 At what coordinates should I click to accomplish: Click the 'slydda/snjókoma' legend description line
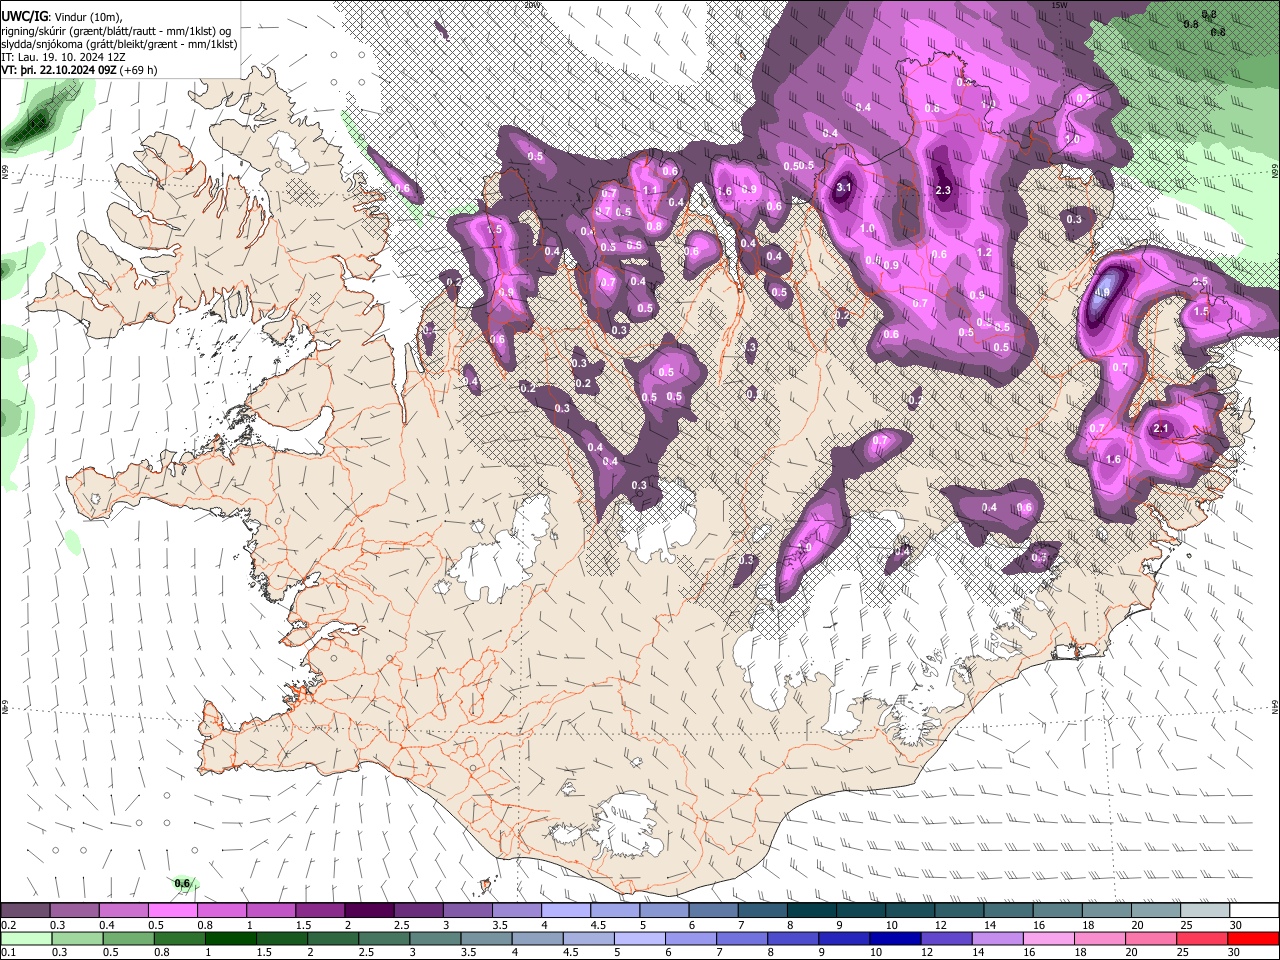119,44
